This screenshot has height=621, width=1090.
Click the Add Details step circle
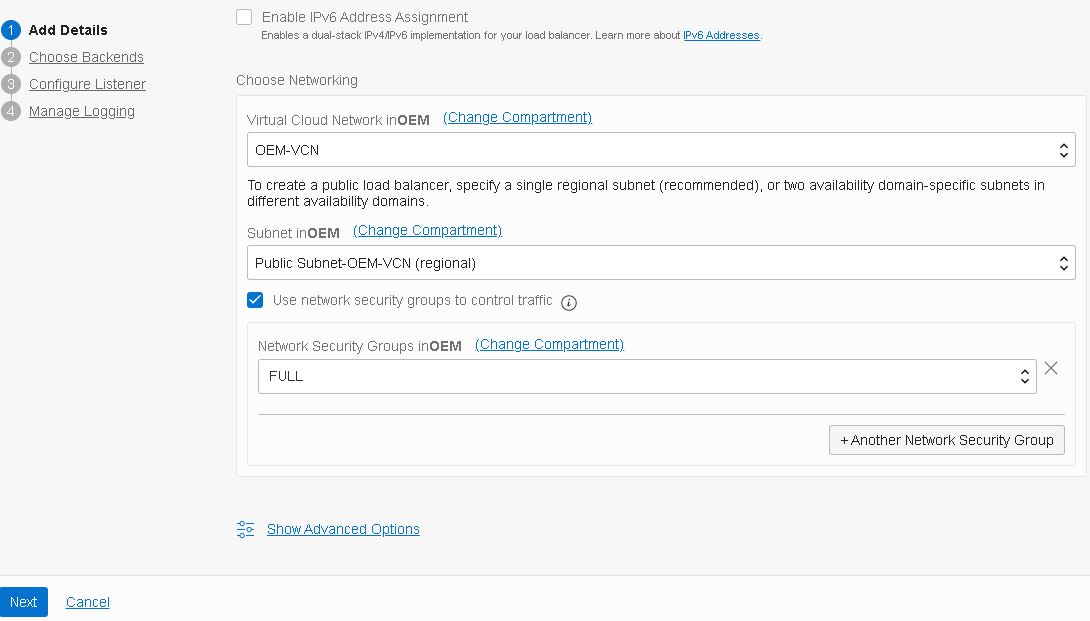11,30
